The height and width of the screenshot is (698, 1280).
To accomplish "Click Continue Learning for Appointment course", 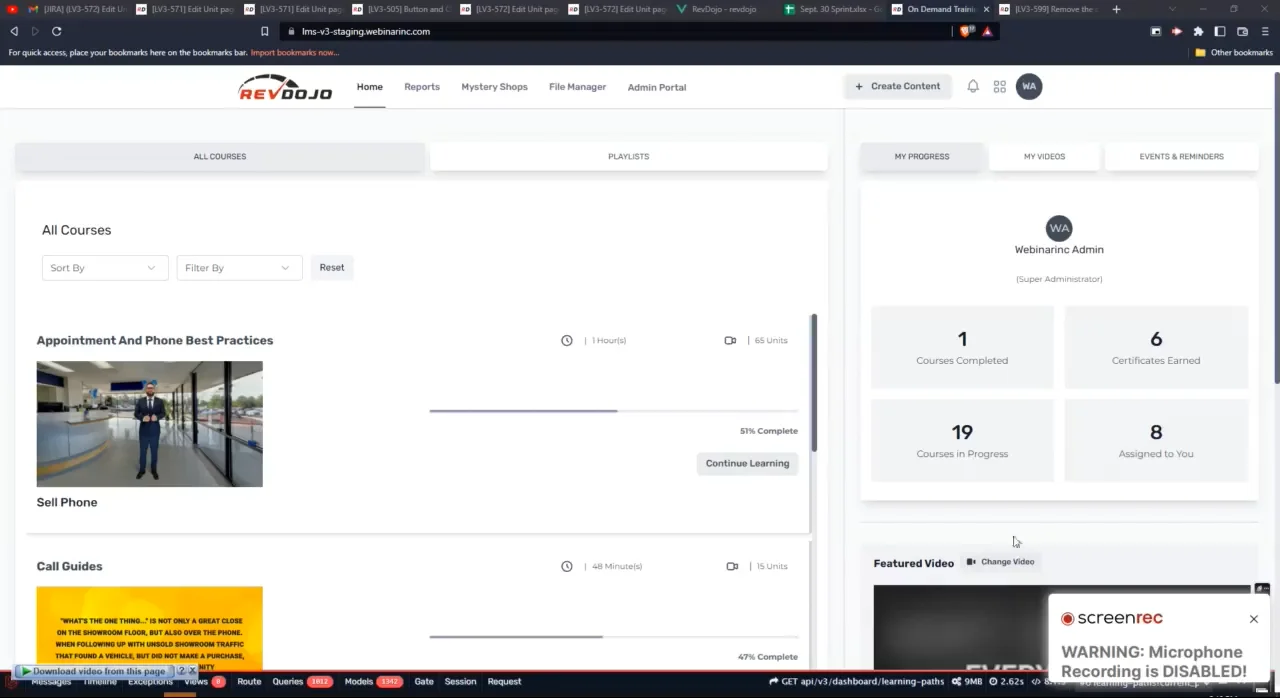I will pyautogui.click(x=747, y=463).
